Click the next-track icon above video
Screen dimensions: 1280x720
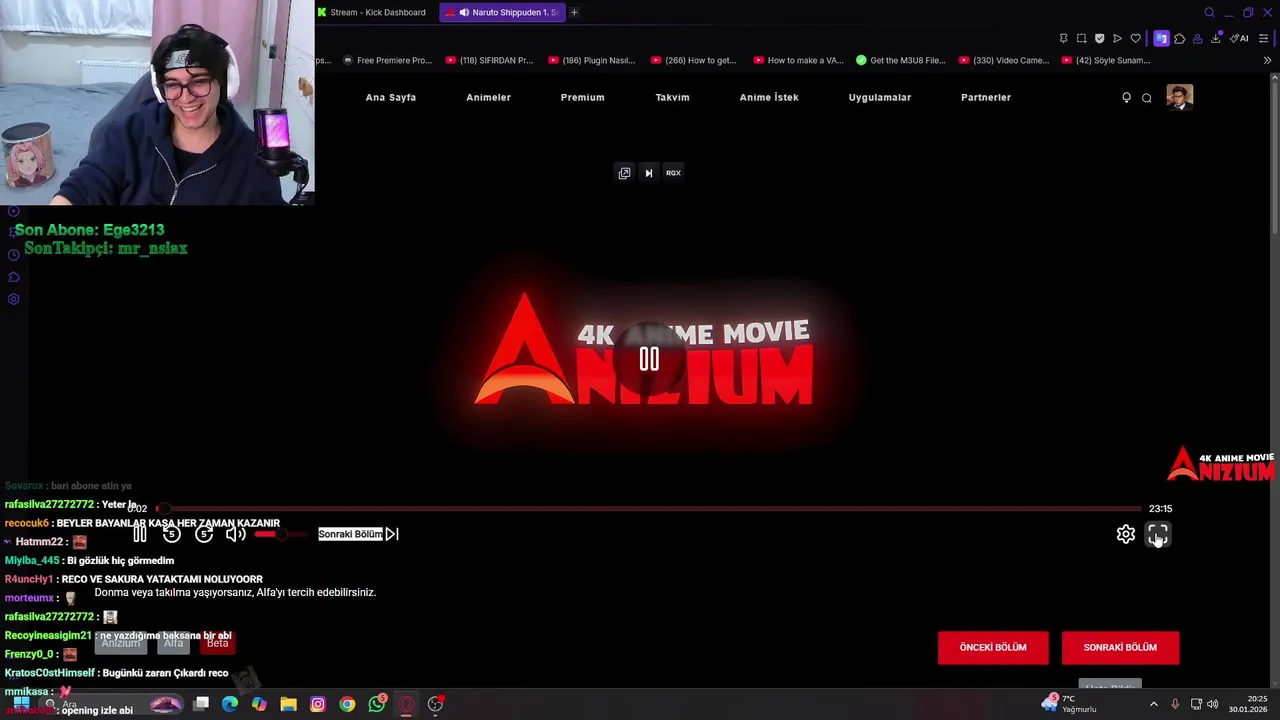648,173
